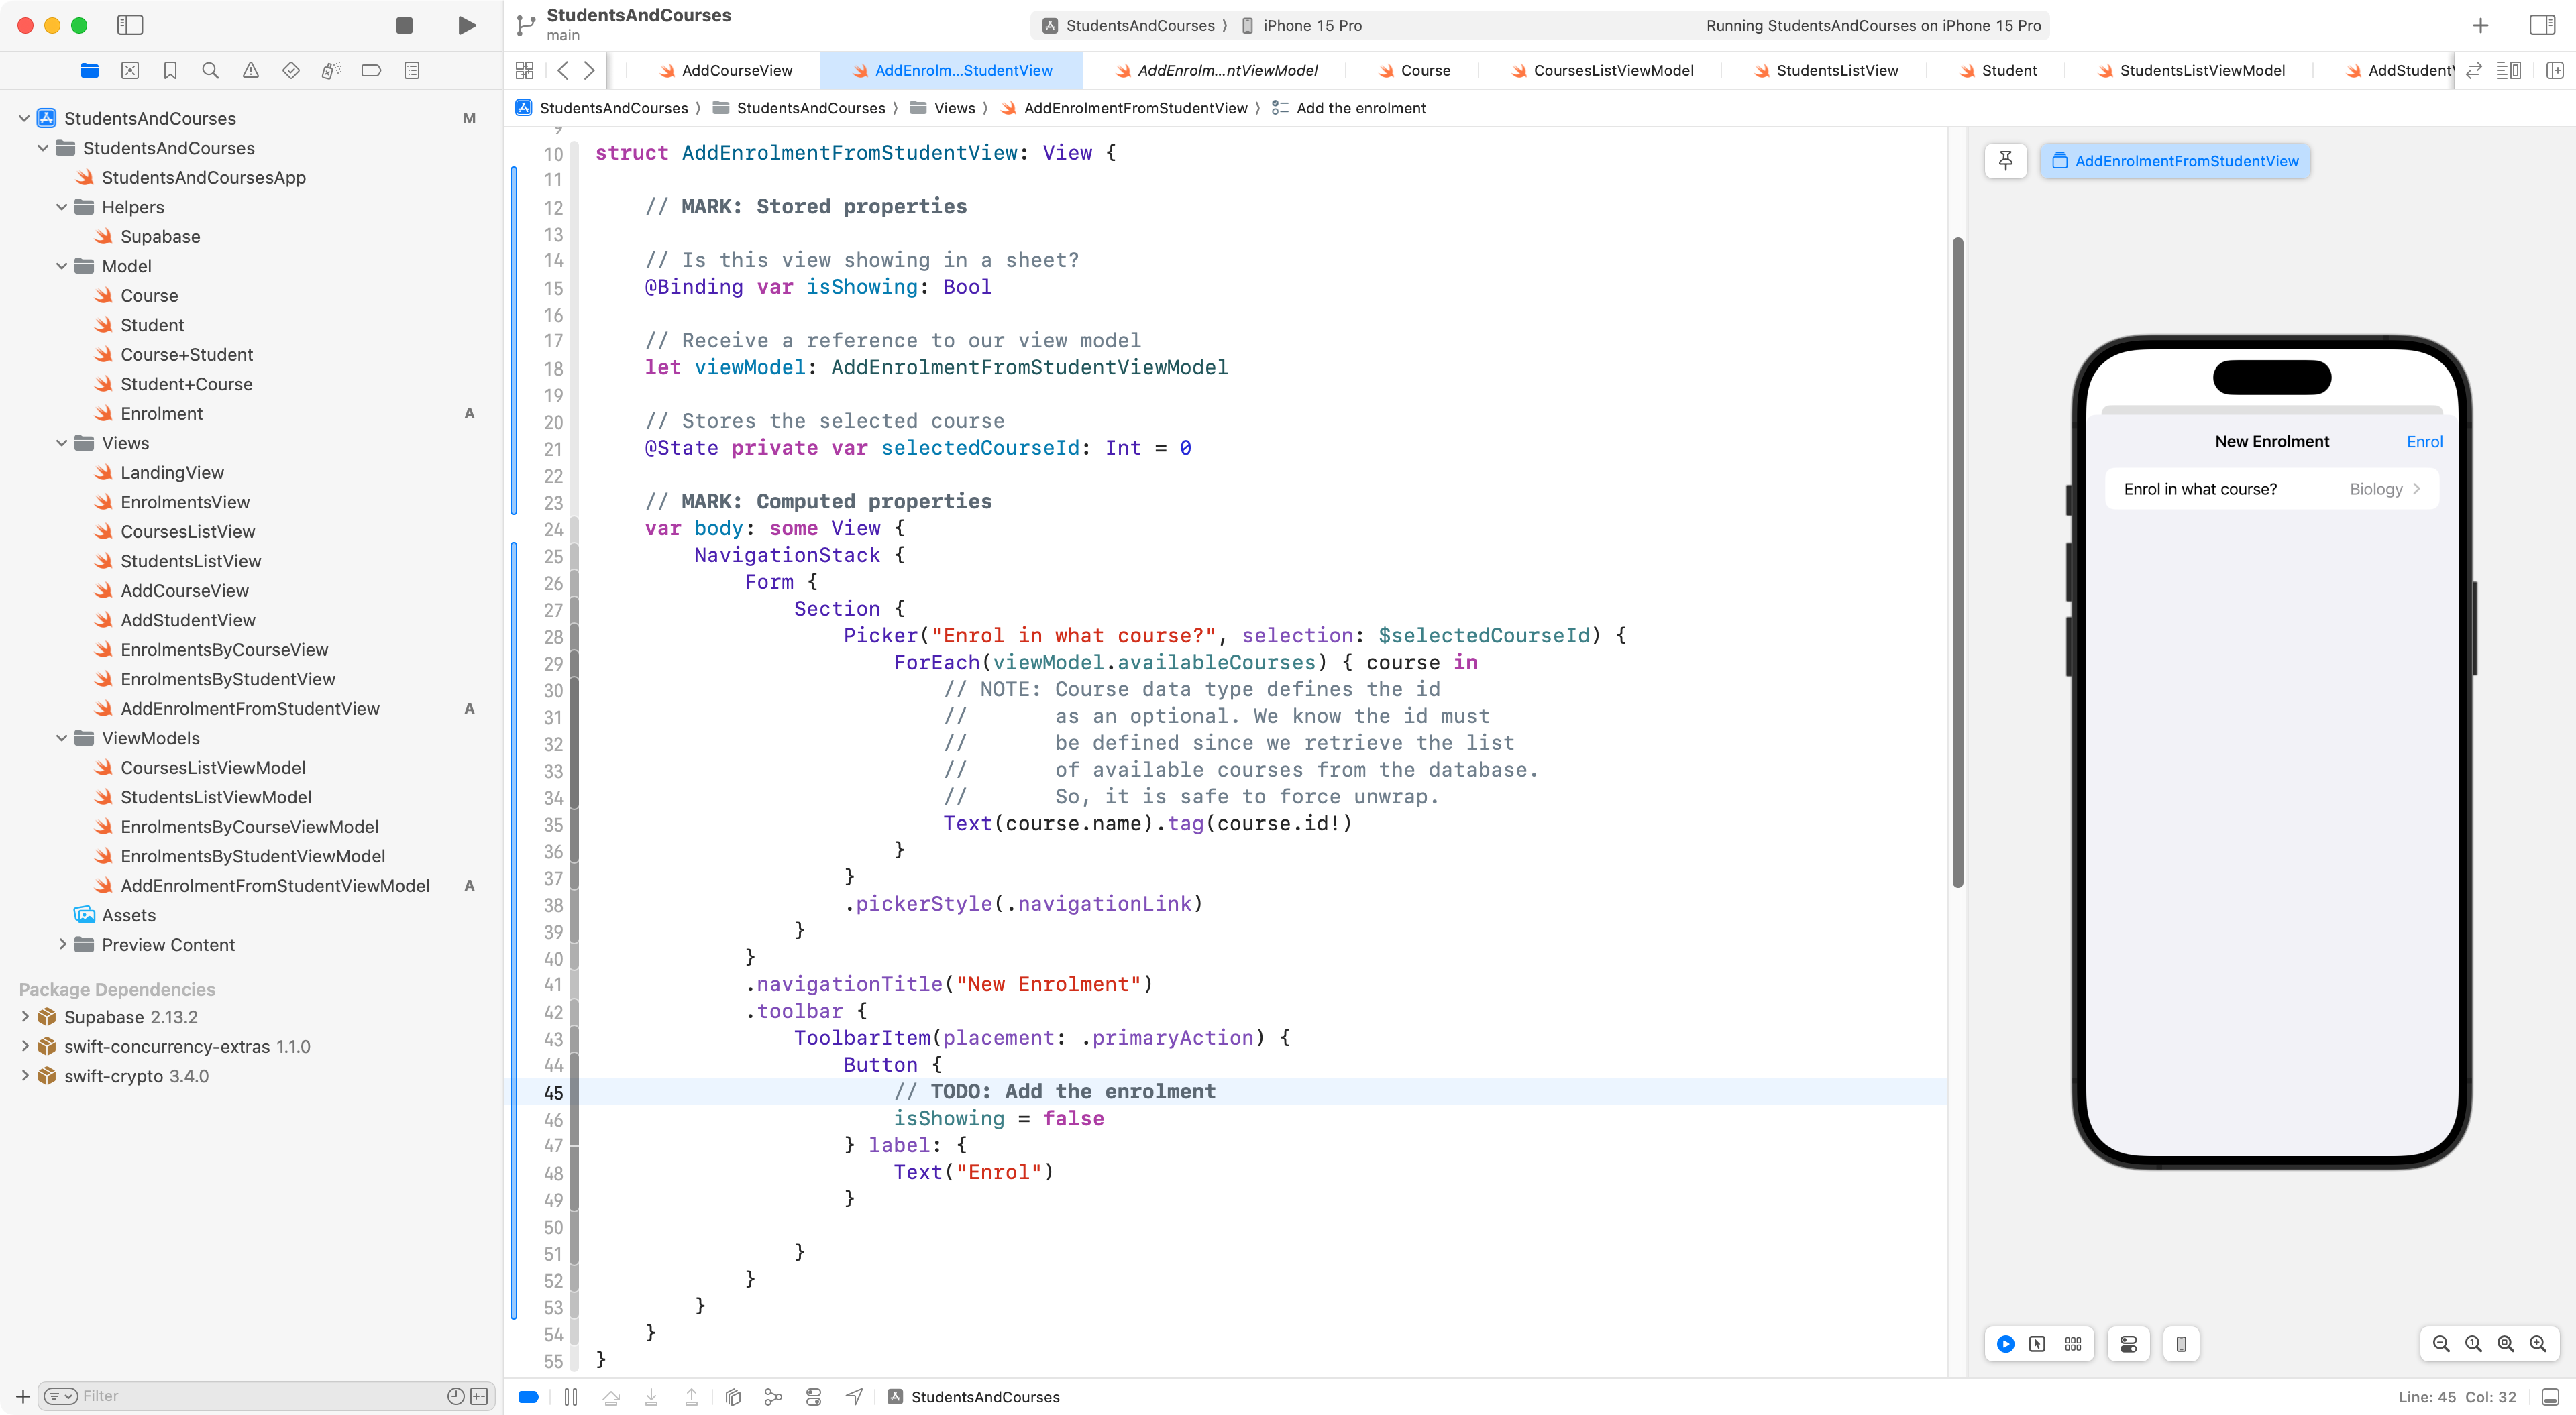Image resolution: width=2576 pixels, height=1415 pixels.
Task: Open the Issue navigator warning icon
Action: 250,70
